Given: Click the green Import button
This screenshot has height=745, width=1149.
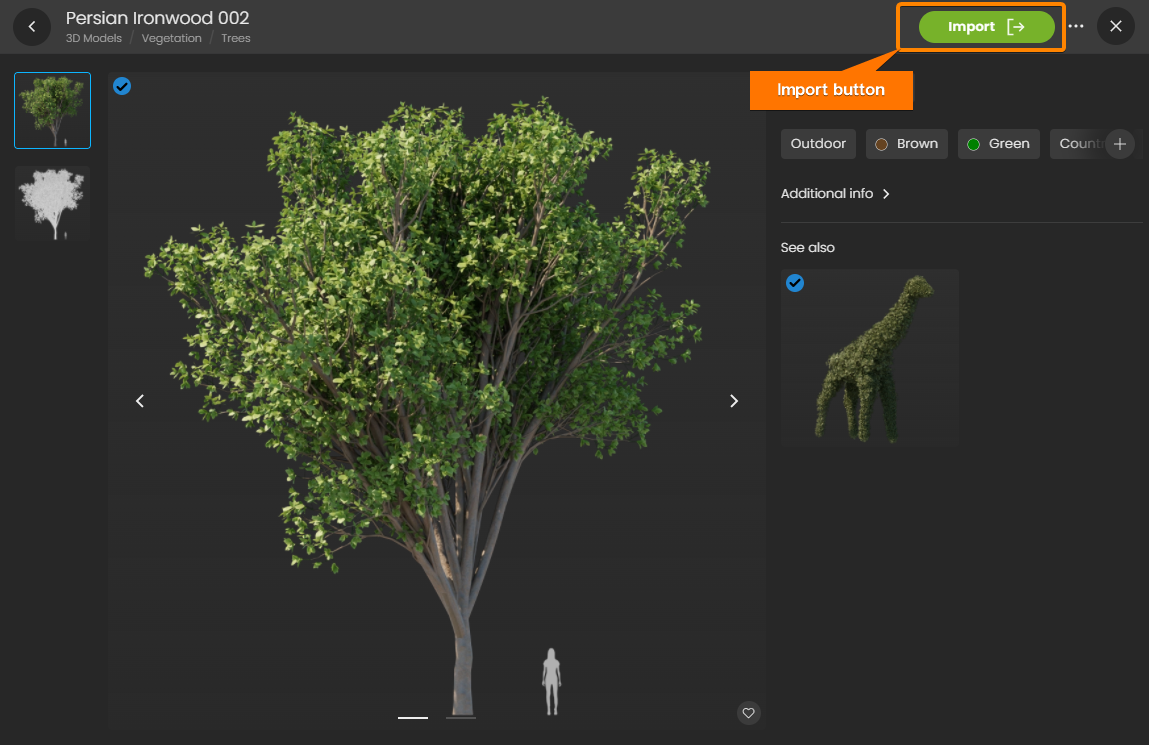Looking at the screenshot, I should (x=986, y=27).
